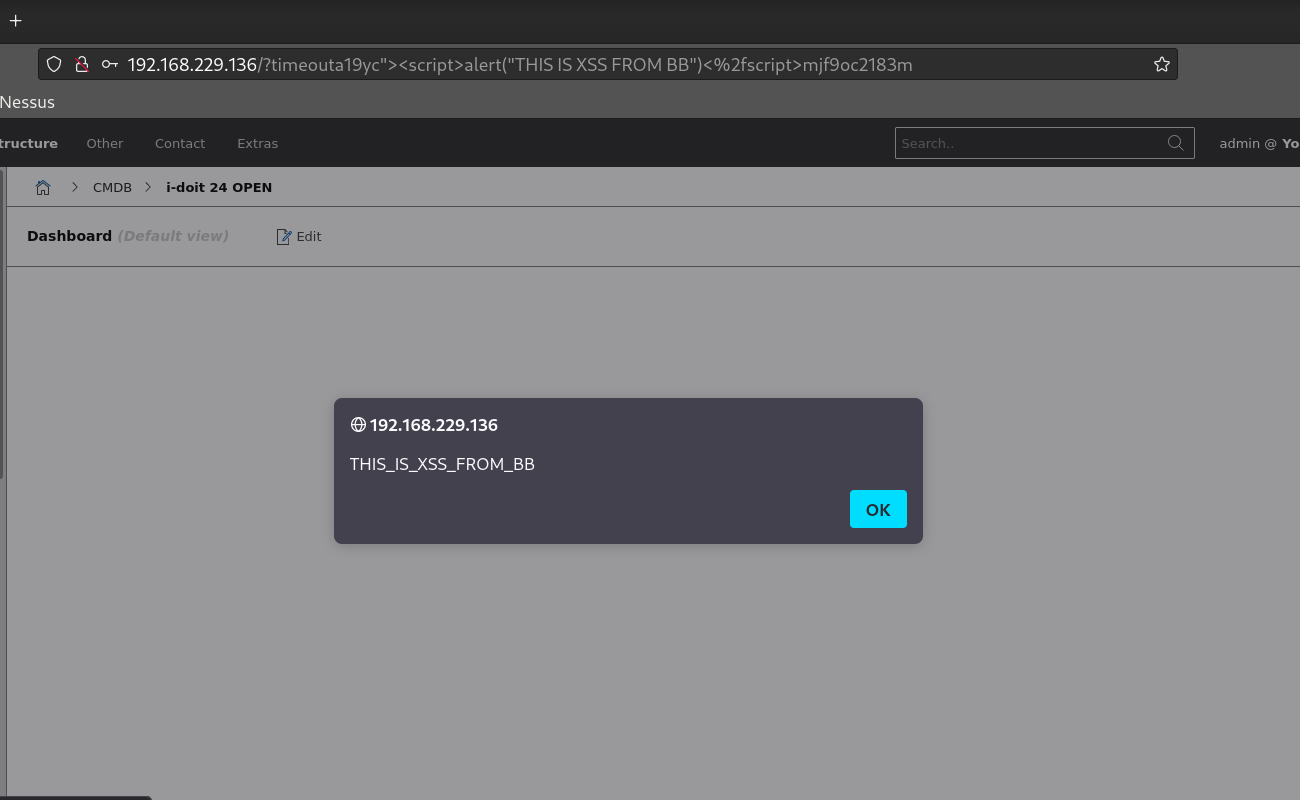Click the insecure connection padlock icon

pos(82,64)
